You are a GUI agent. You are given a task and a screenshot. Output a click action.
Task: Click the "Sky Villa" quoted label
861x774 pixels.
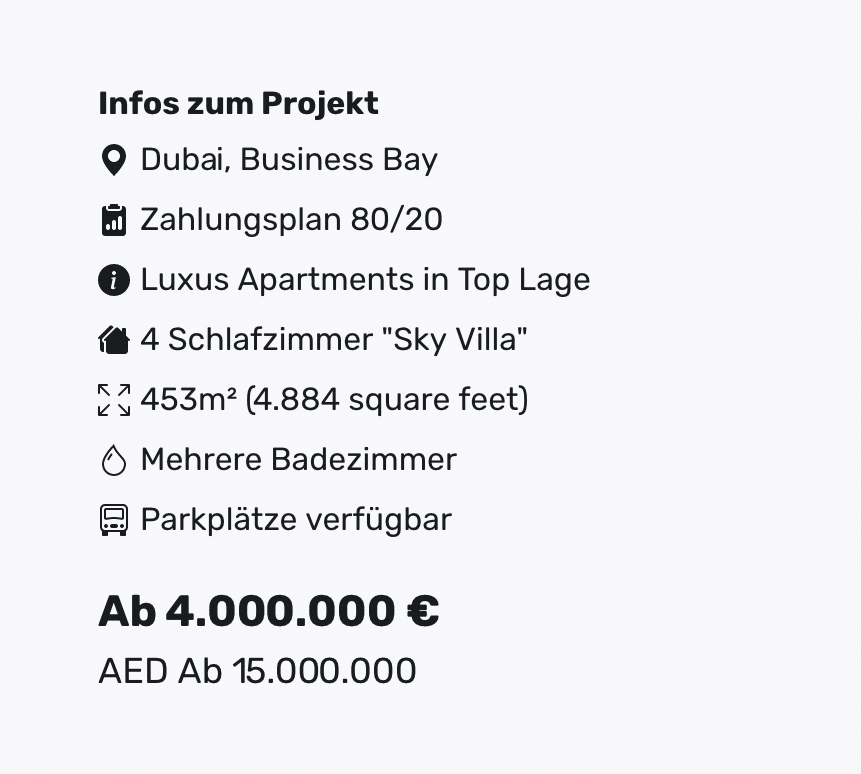click(454, 339)
